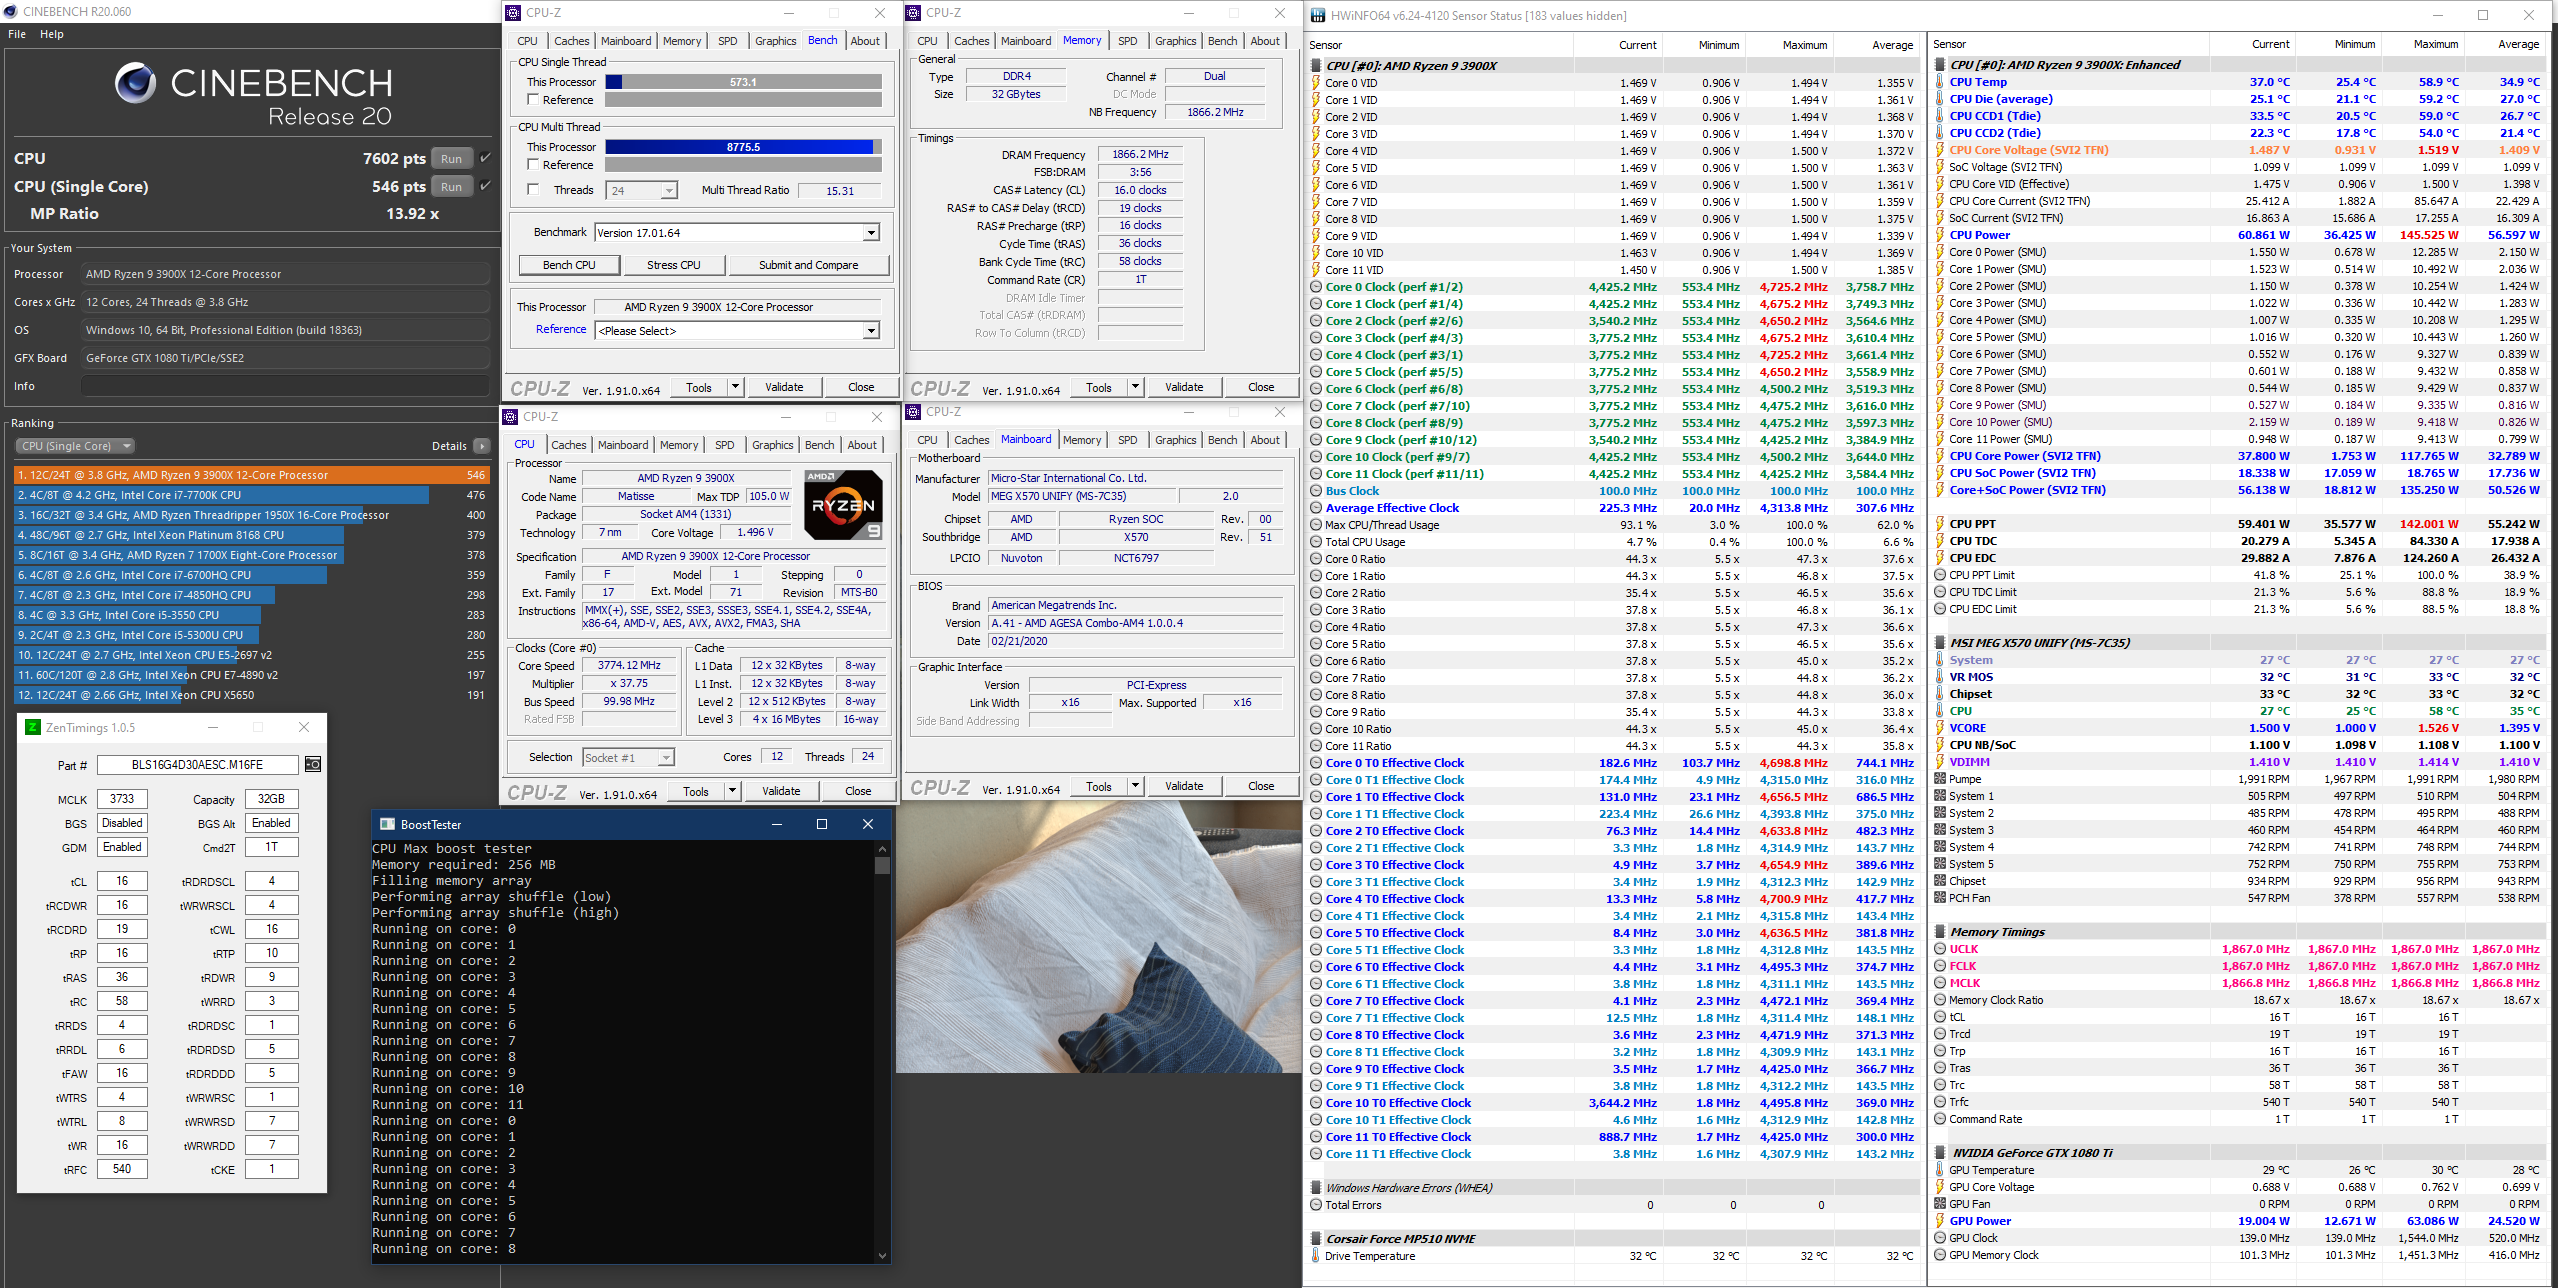Open the Reference Please Select dropdown
The width and height of the screenshot is (2558, 1288).
pyautogui.click(x=871, y=331)
